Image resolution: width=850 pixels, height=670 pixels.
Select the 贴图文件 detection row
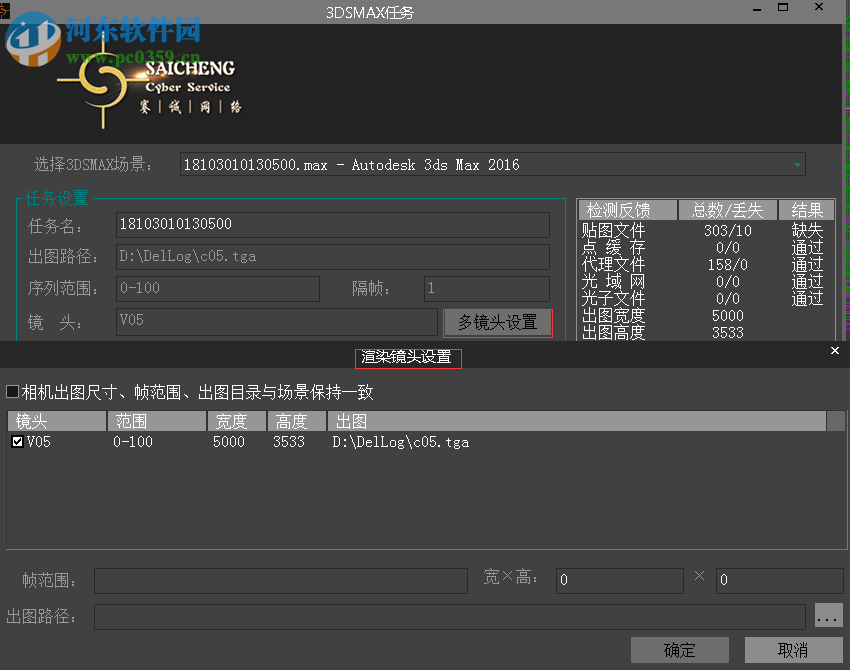click(705, 230)
